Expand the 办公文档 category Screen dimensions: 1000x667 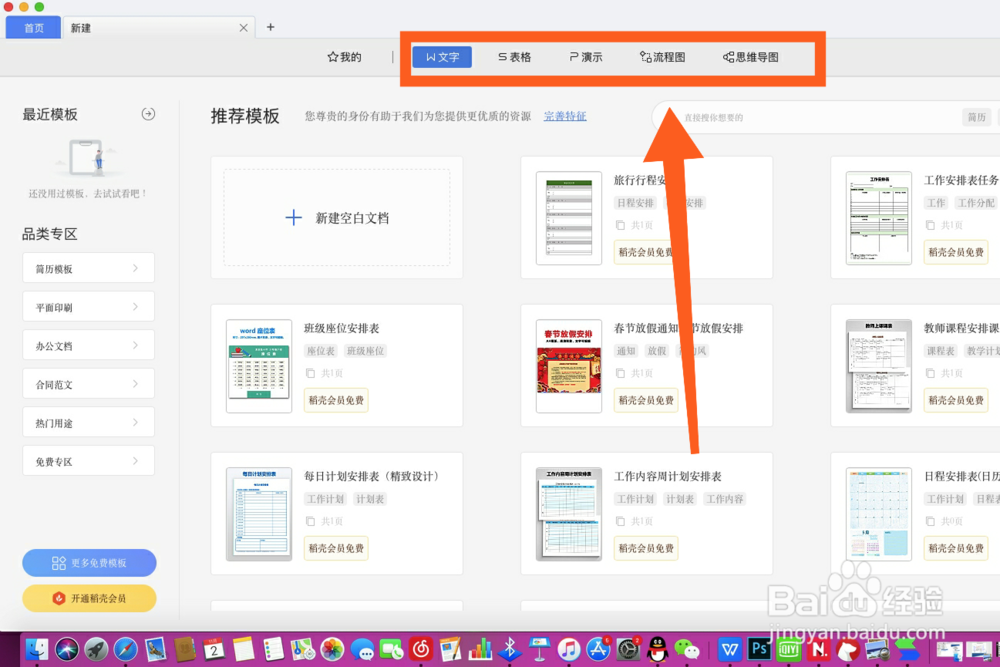click(x=89, y=346)
